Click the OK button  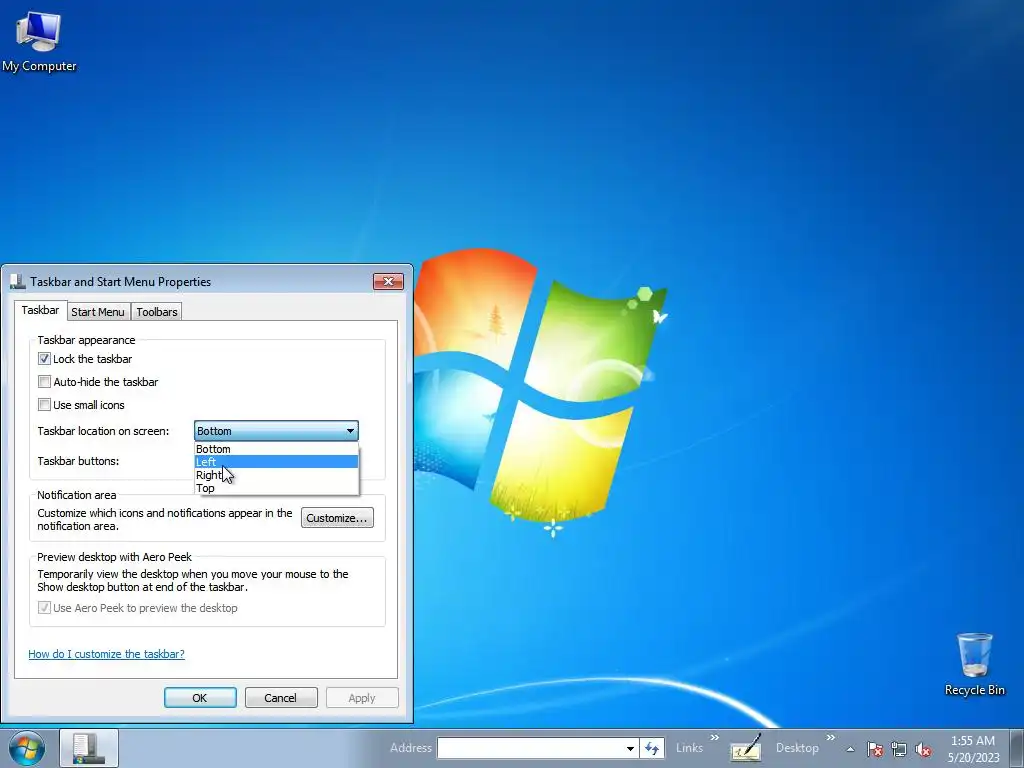pyautogui.click(x=200, y=697)
